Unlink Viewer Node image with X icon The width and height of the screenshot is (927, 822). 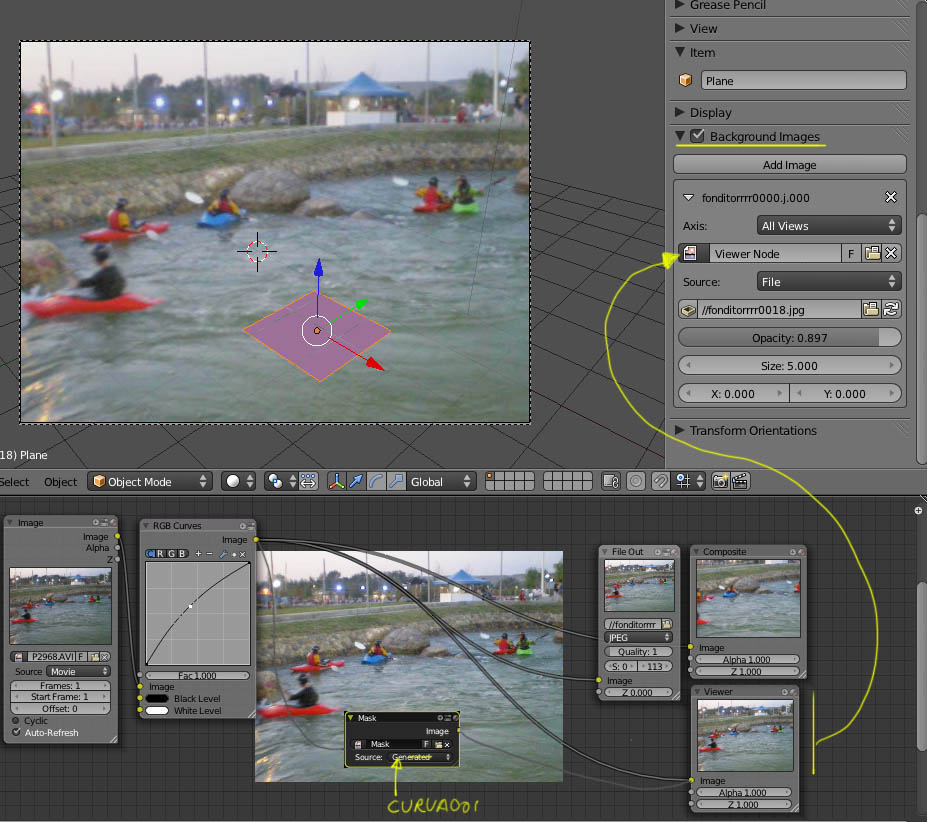pos(891,254)
